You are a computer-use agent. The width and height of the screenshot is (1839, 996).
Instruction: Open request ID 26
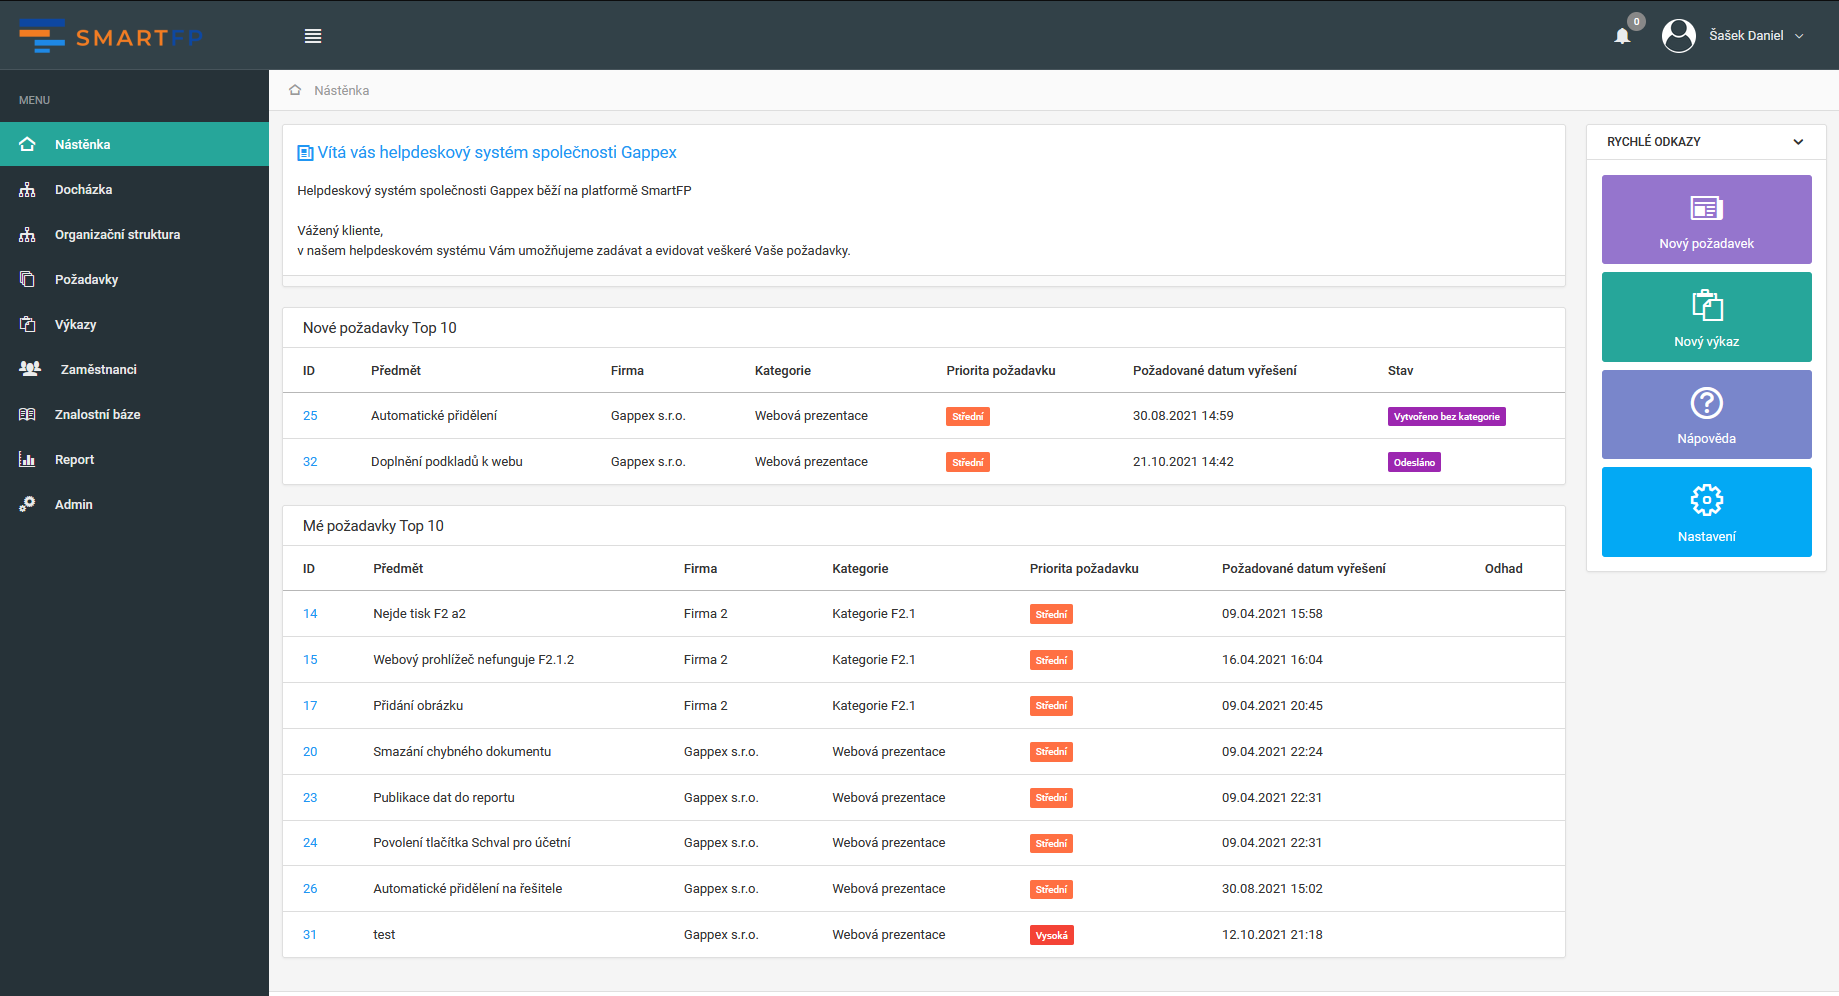pos(310,889)
